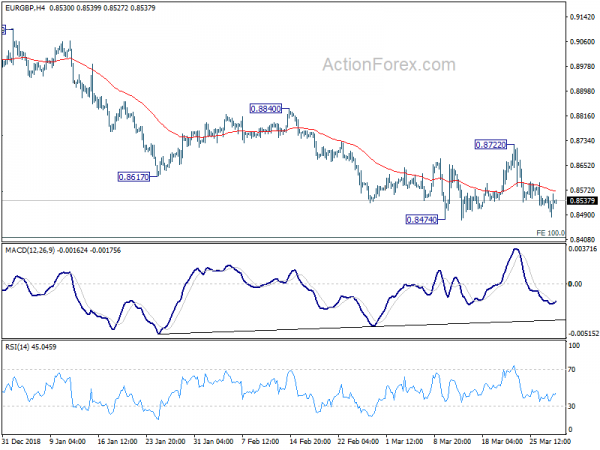Screen dimensions: 600x450
Task: Click the 0.90600 price axis value
Action: [x=583, y=42]
